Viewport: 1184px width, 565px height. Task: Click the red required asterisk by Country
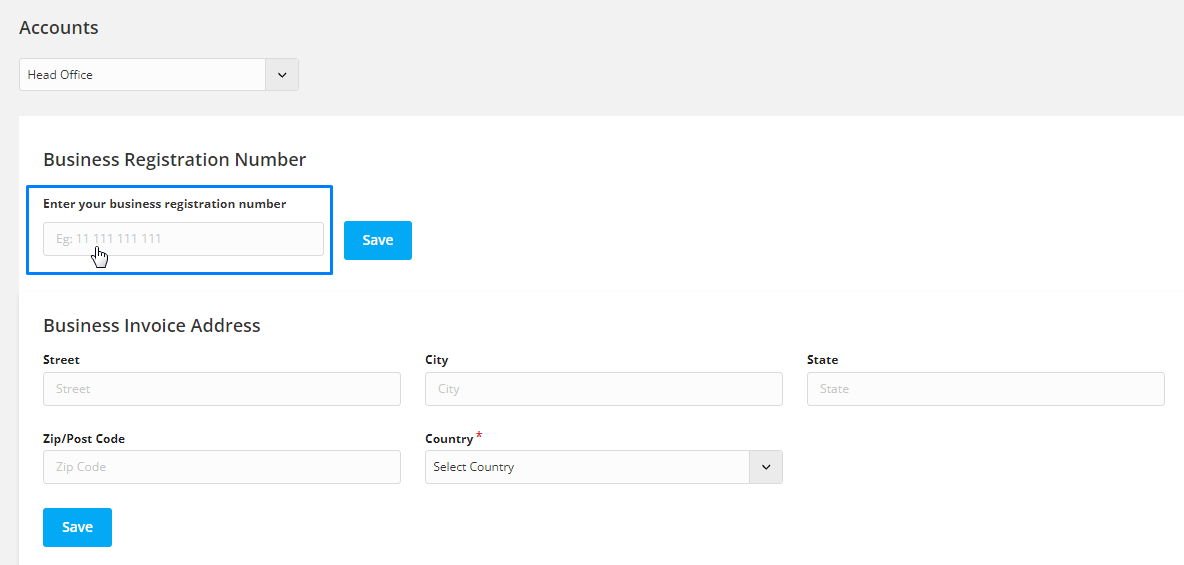click(x=479, y=437)
